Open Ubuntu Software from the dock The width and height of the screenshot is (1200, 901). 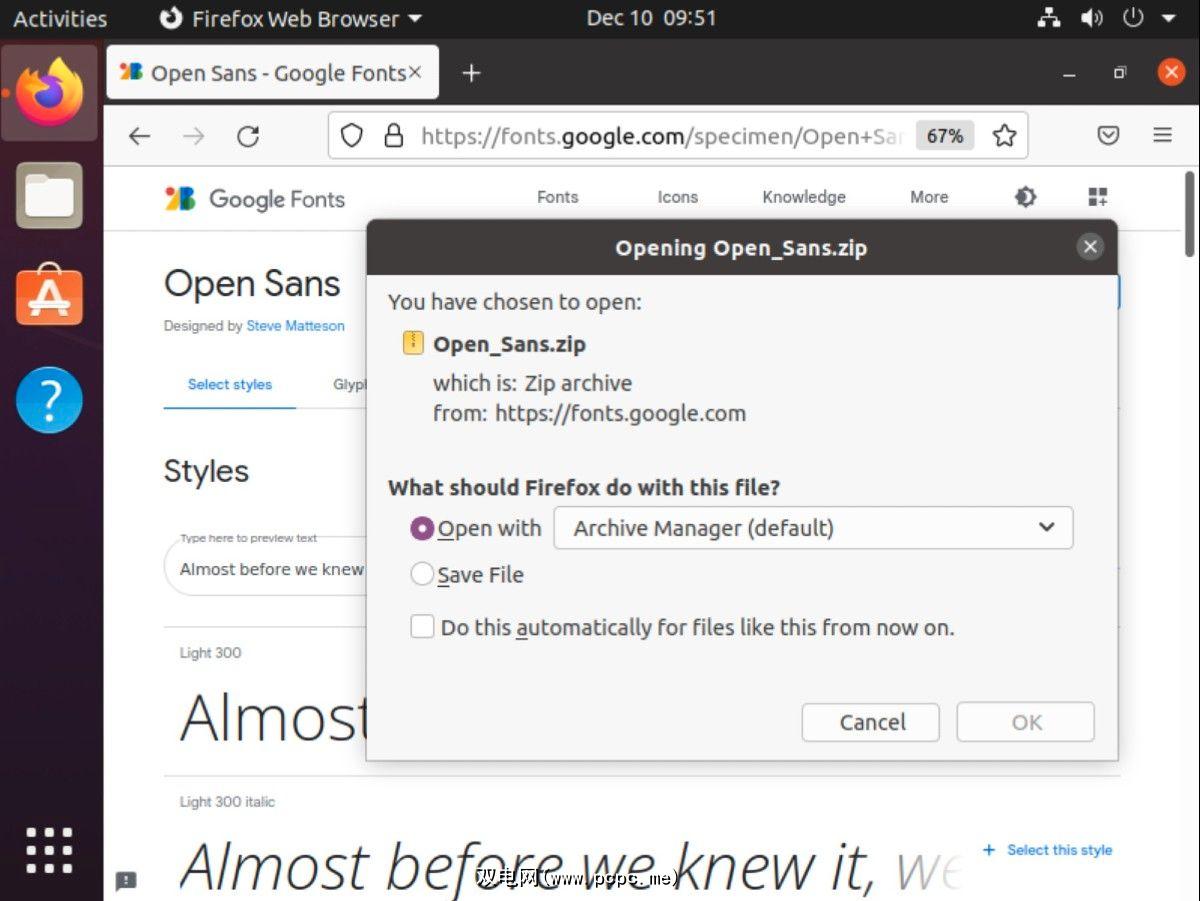[49, 296]
